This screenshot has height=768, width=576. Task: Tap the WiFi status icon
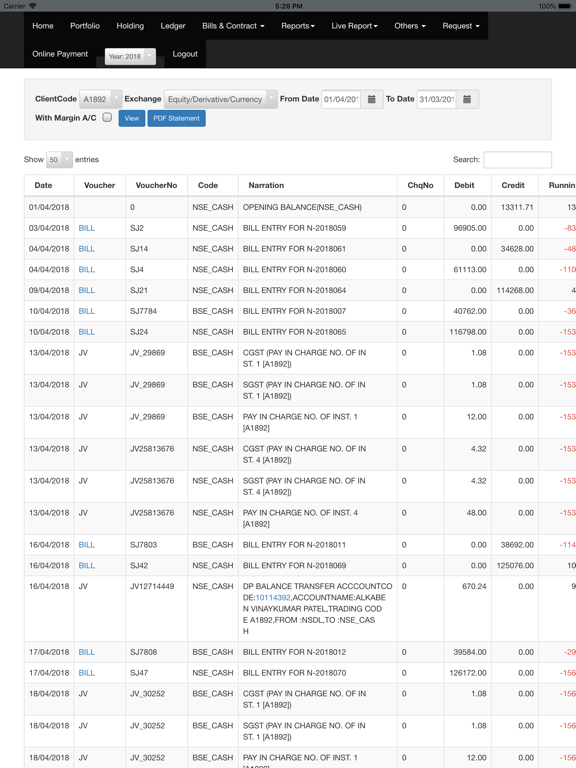33,6
